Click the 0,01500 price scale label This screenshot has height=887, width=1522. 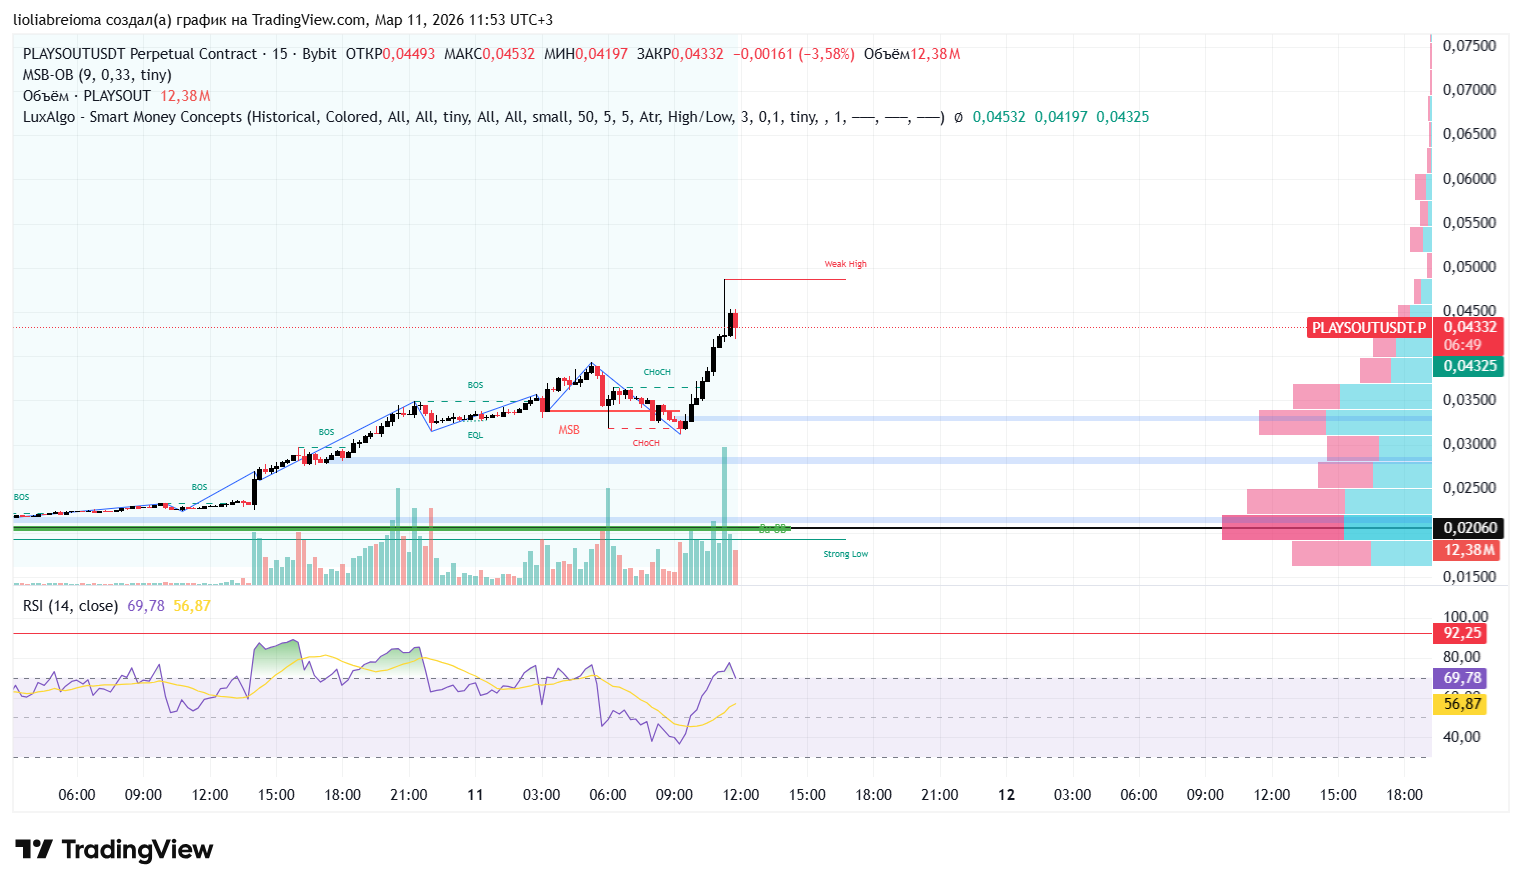pos(1469,576)
